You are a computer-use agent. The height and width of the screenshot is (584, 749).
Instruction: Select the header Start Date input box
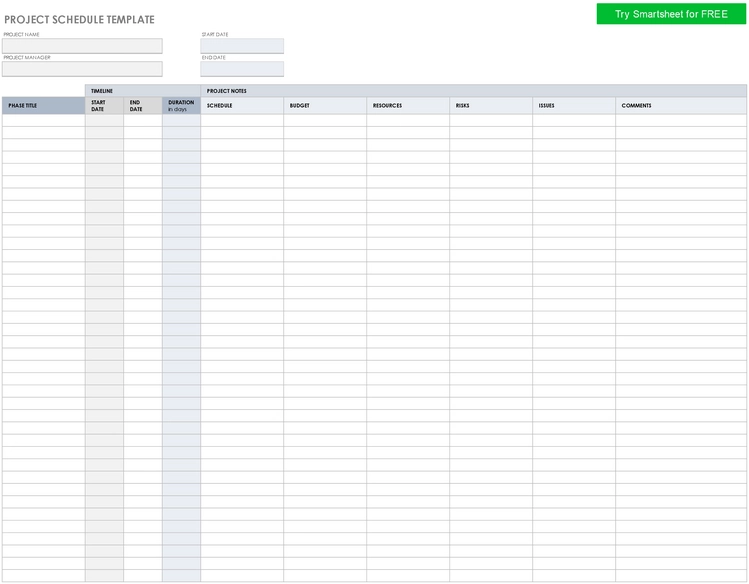click(242, 46)
